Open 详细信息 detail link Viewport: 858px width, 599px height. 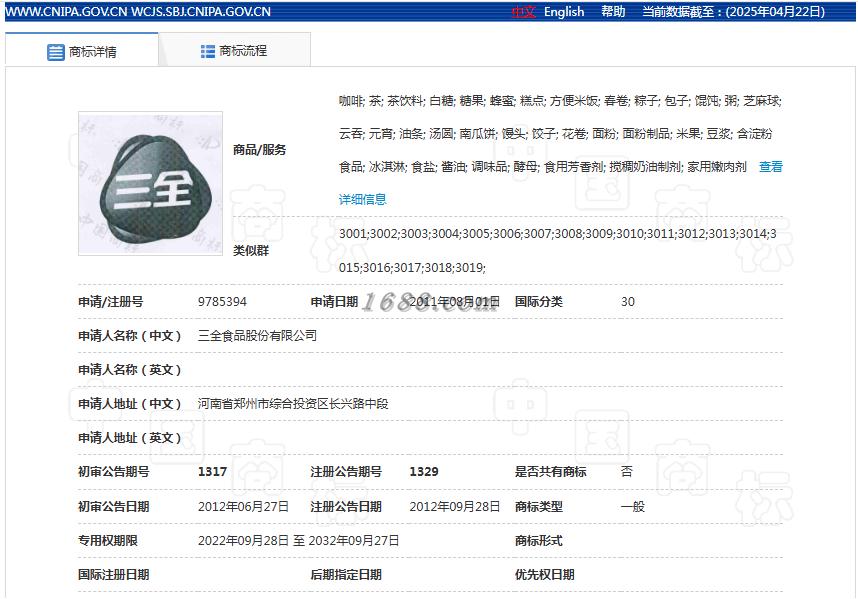click(362, 199)
